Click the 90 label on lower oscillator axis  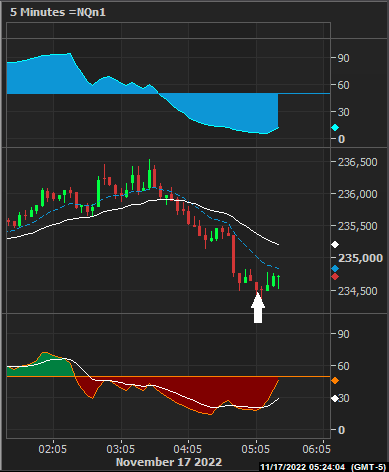(344, 334)
